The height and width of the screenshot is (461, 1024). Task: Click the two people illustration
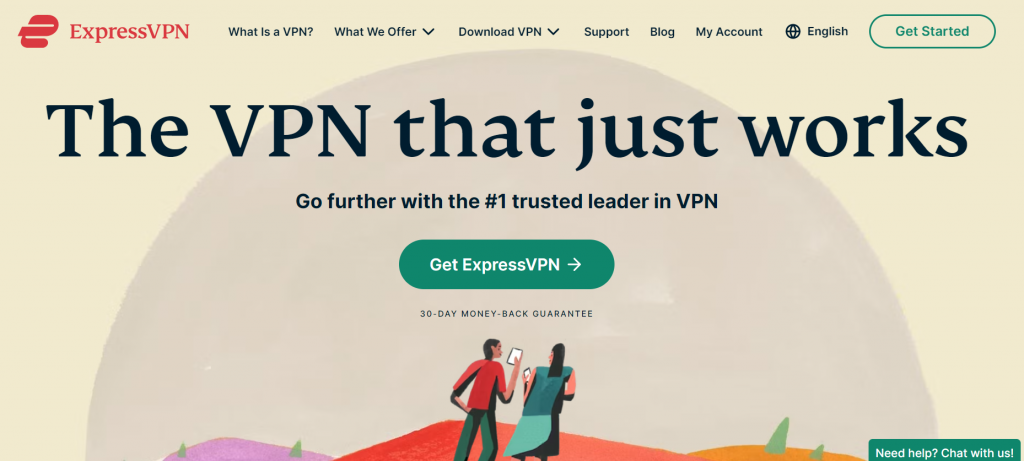pyautogui.click(x=513, y=400)
